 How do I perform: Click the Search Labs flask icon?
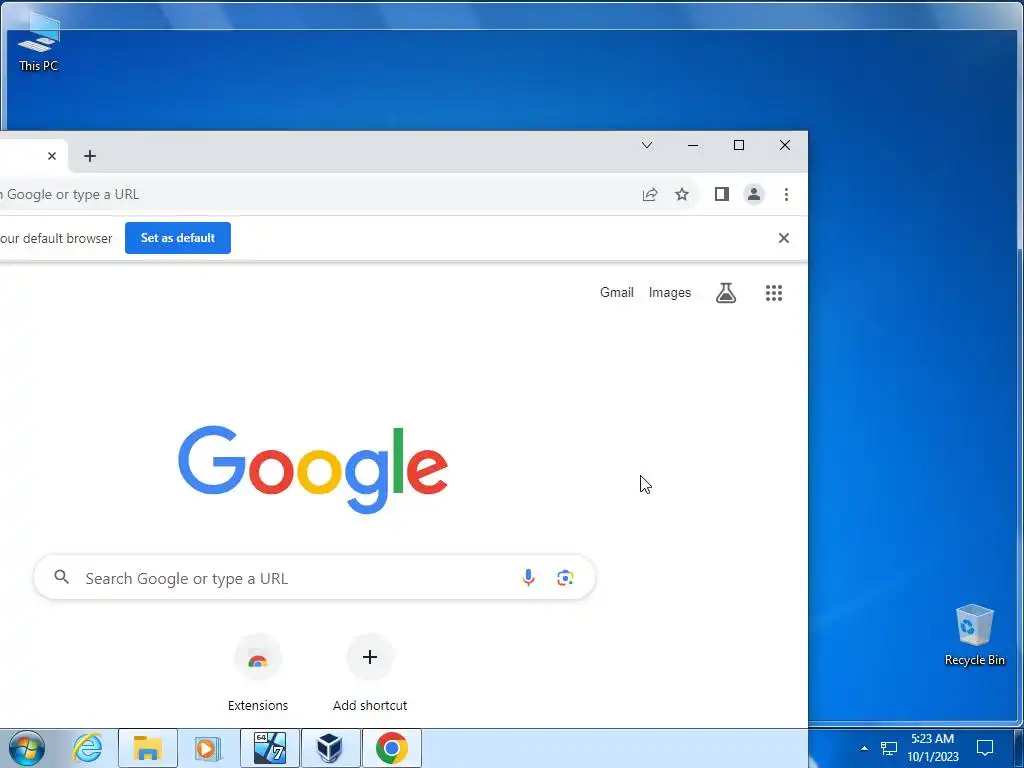(726, 293)
